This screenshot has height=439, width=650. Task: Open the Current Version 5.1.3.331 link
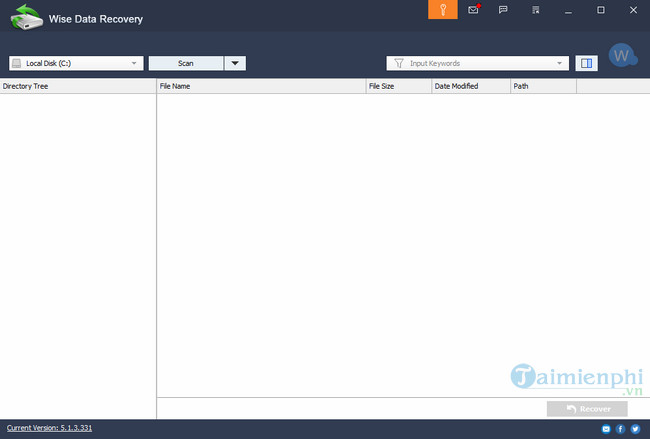(x=49, y=428)
